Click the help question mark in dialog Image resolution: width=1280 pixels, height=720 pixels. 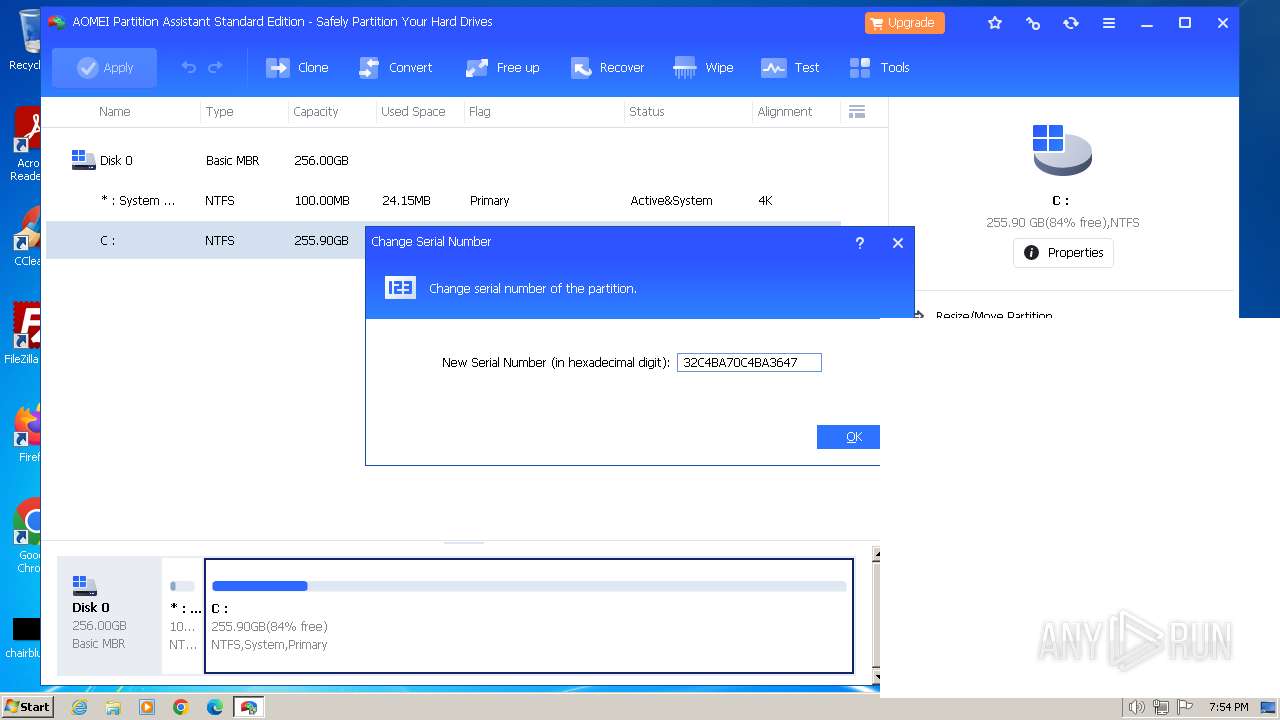coord(859,242)
